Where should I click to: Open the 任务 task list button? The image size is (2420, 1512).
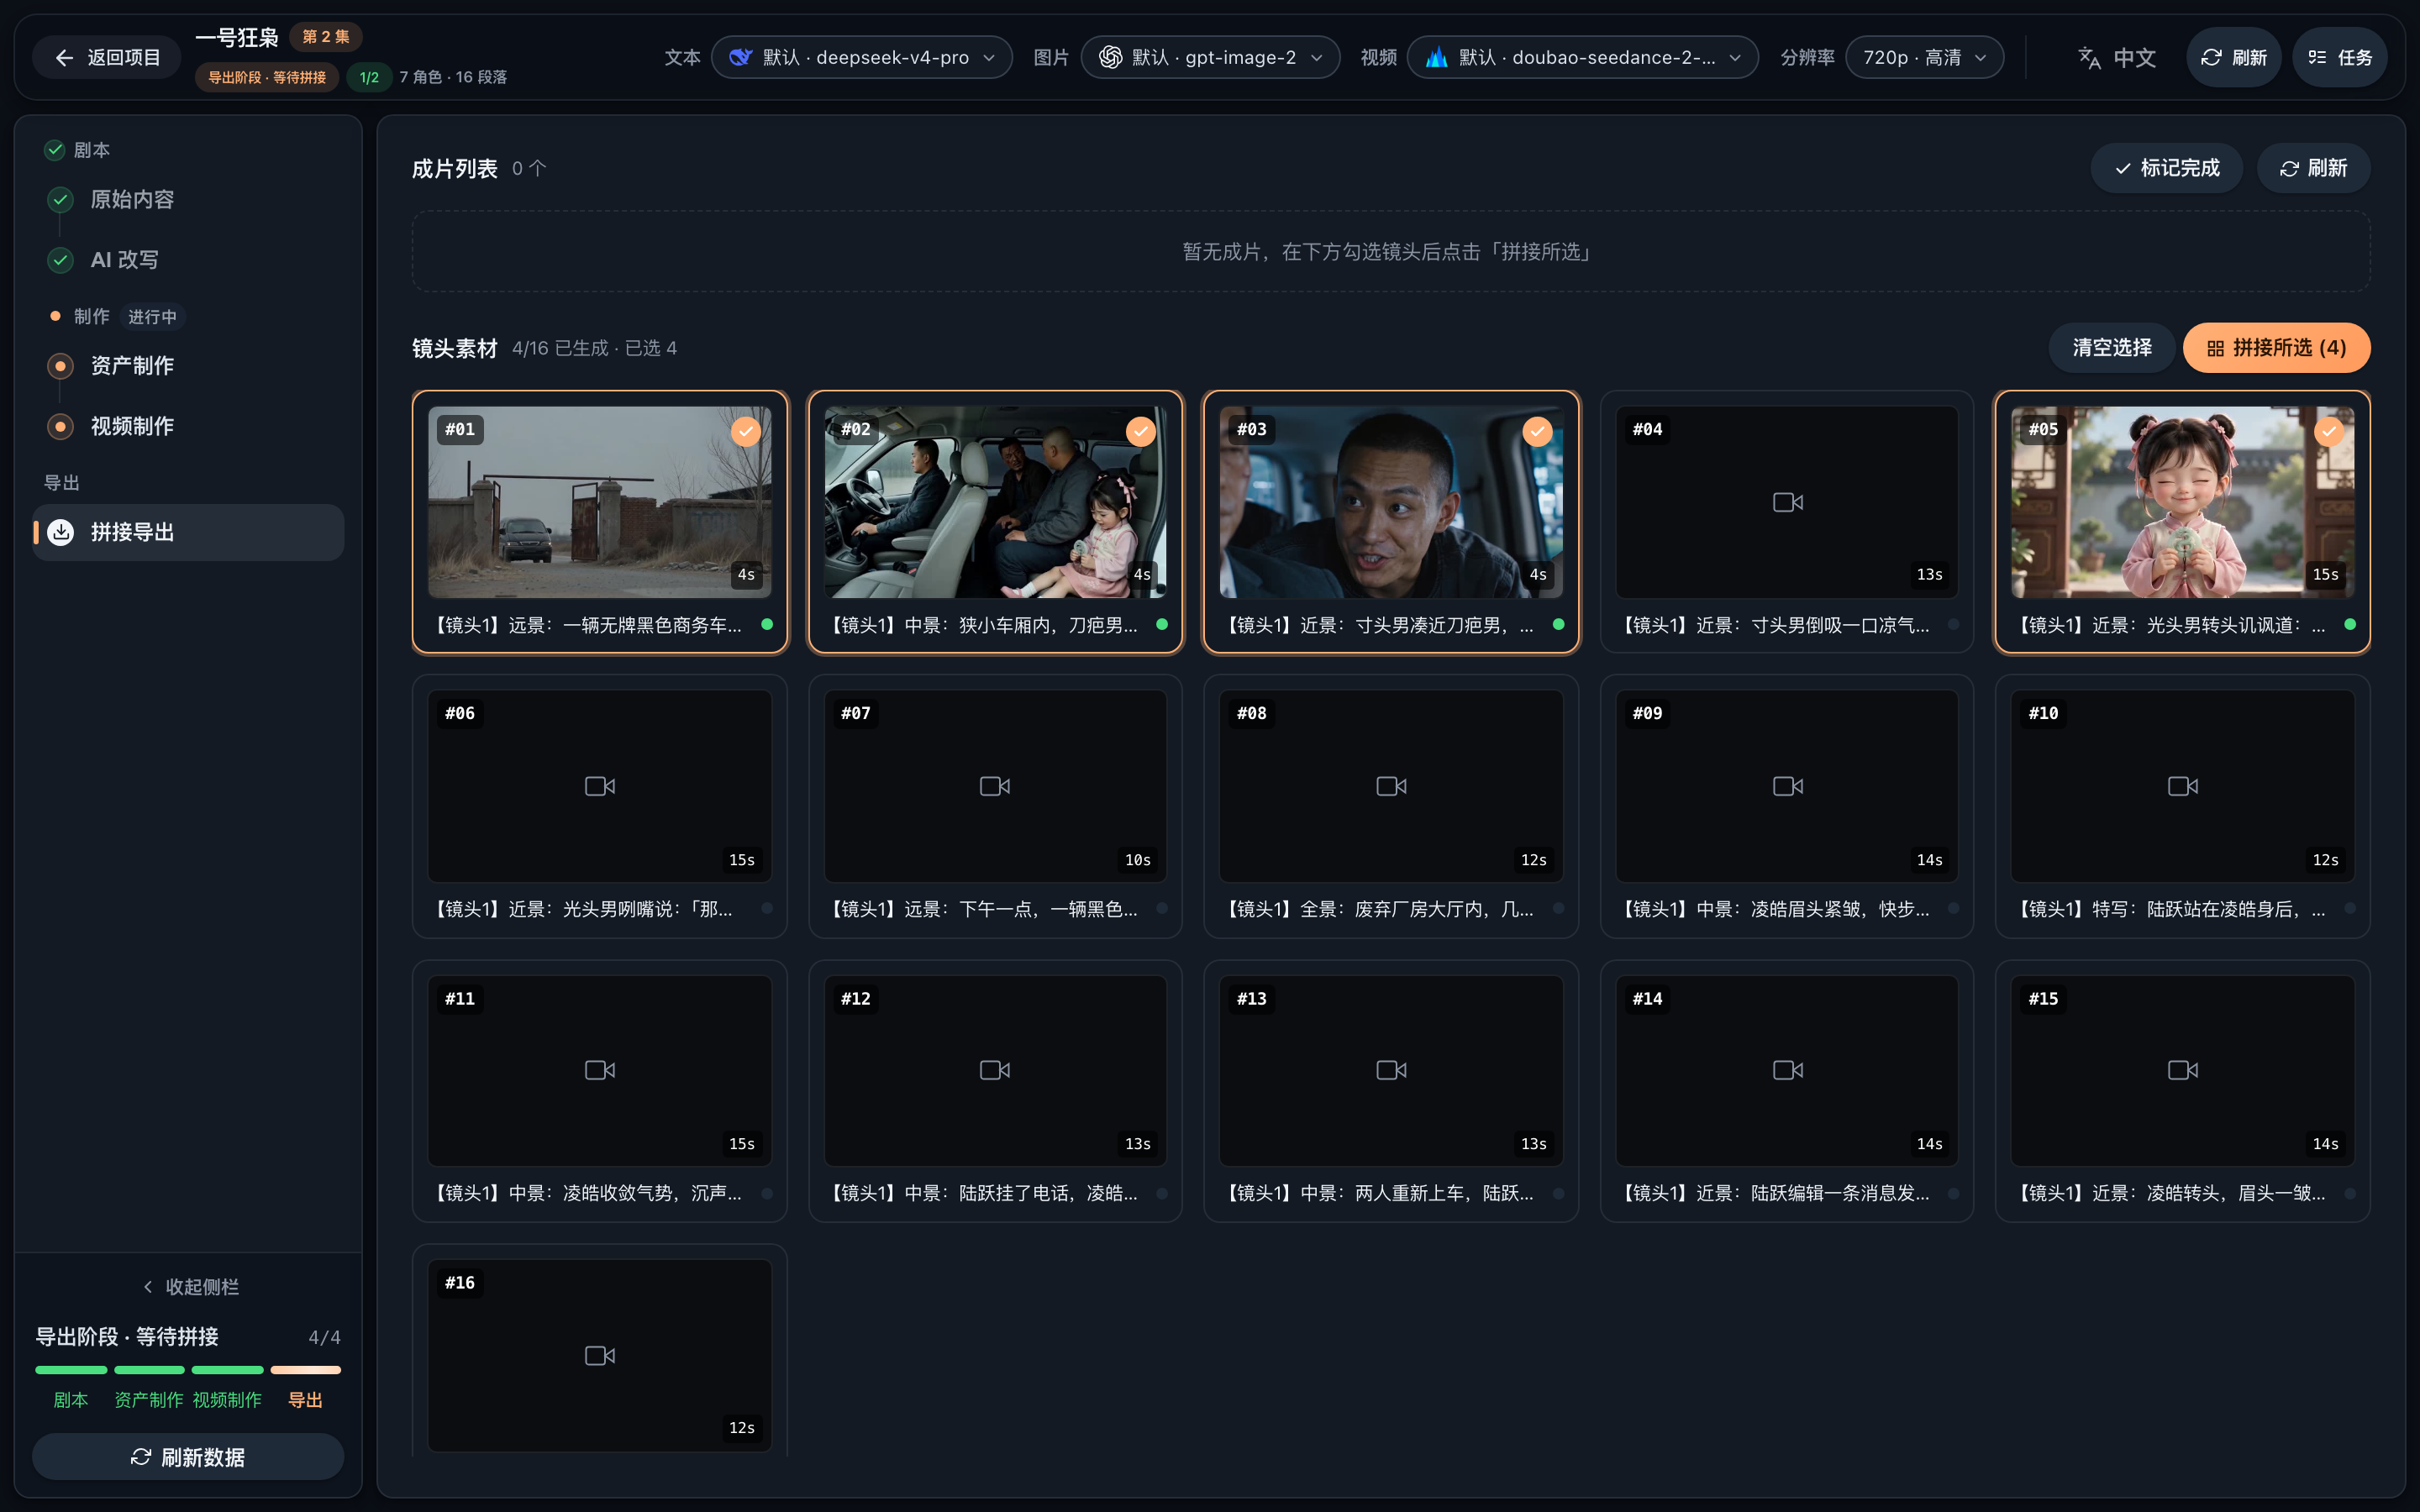2339,57
